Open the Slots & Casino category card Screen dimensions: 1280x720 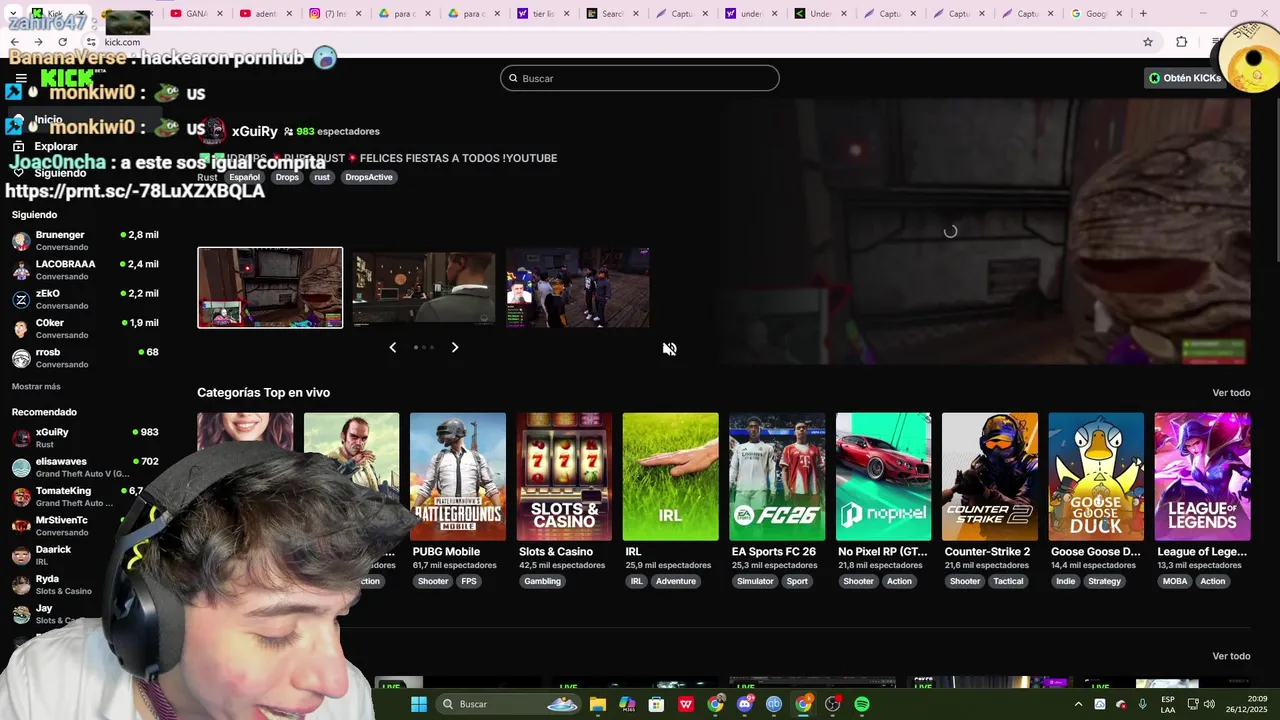[564, 476]
